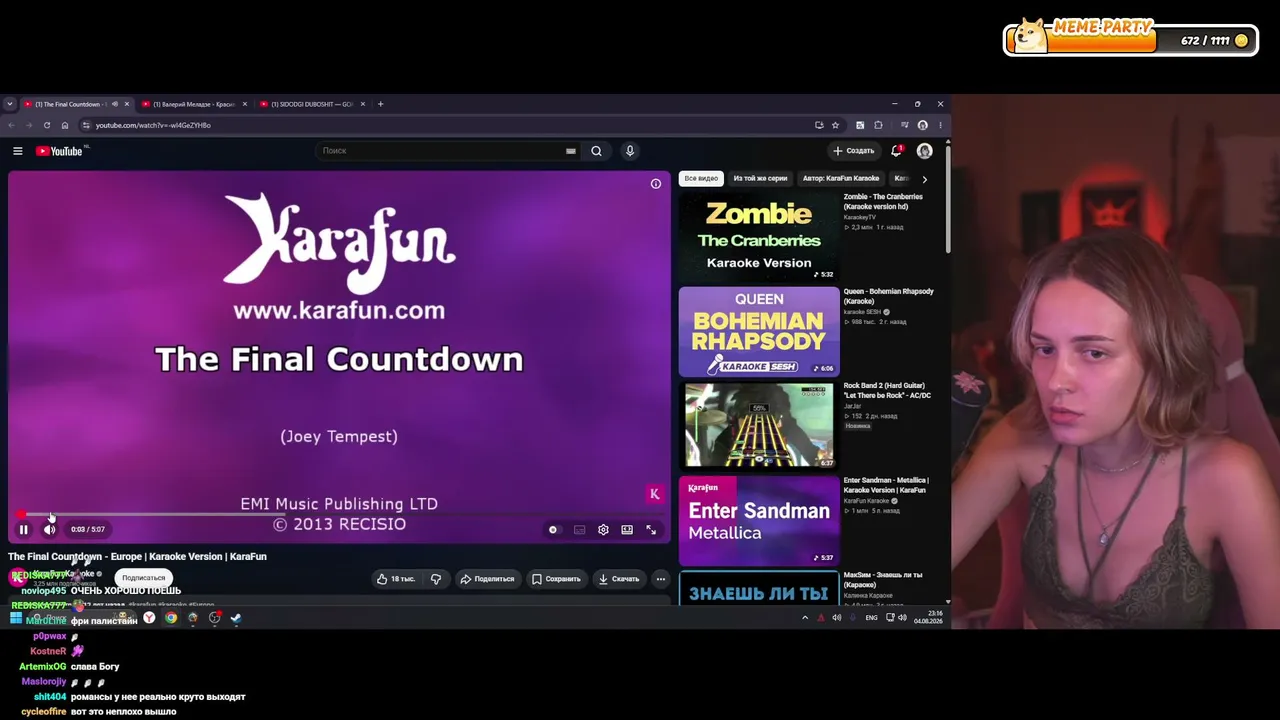Show hidden system tray icons
This screenshot has height=720, width=1280.
[x=805, y=618]
